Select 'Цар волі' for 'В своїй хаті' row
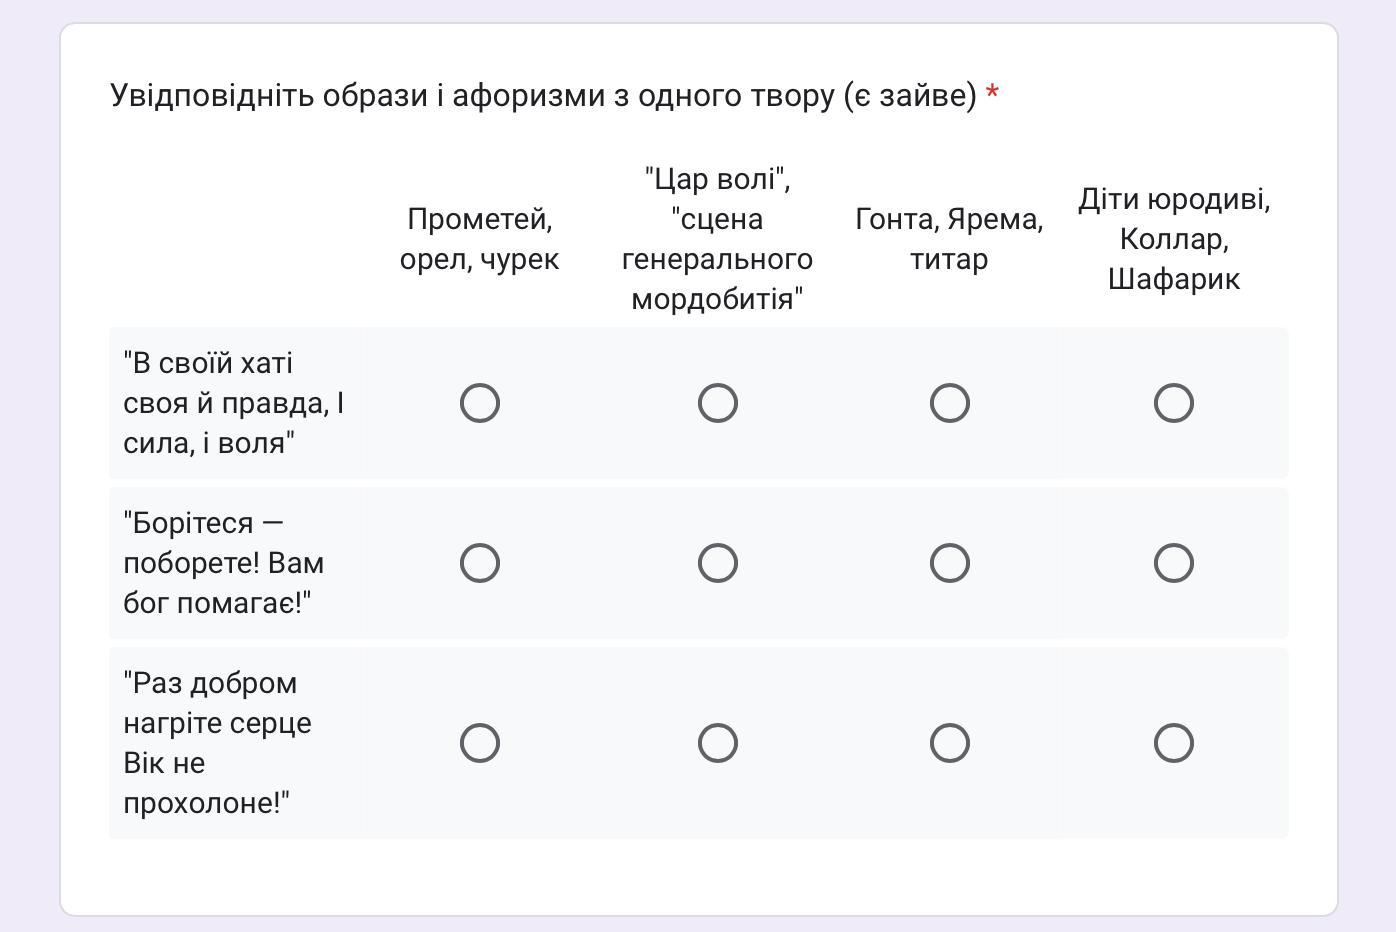Viewport: 1396px width, 932px height. point(718,403)
